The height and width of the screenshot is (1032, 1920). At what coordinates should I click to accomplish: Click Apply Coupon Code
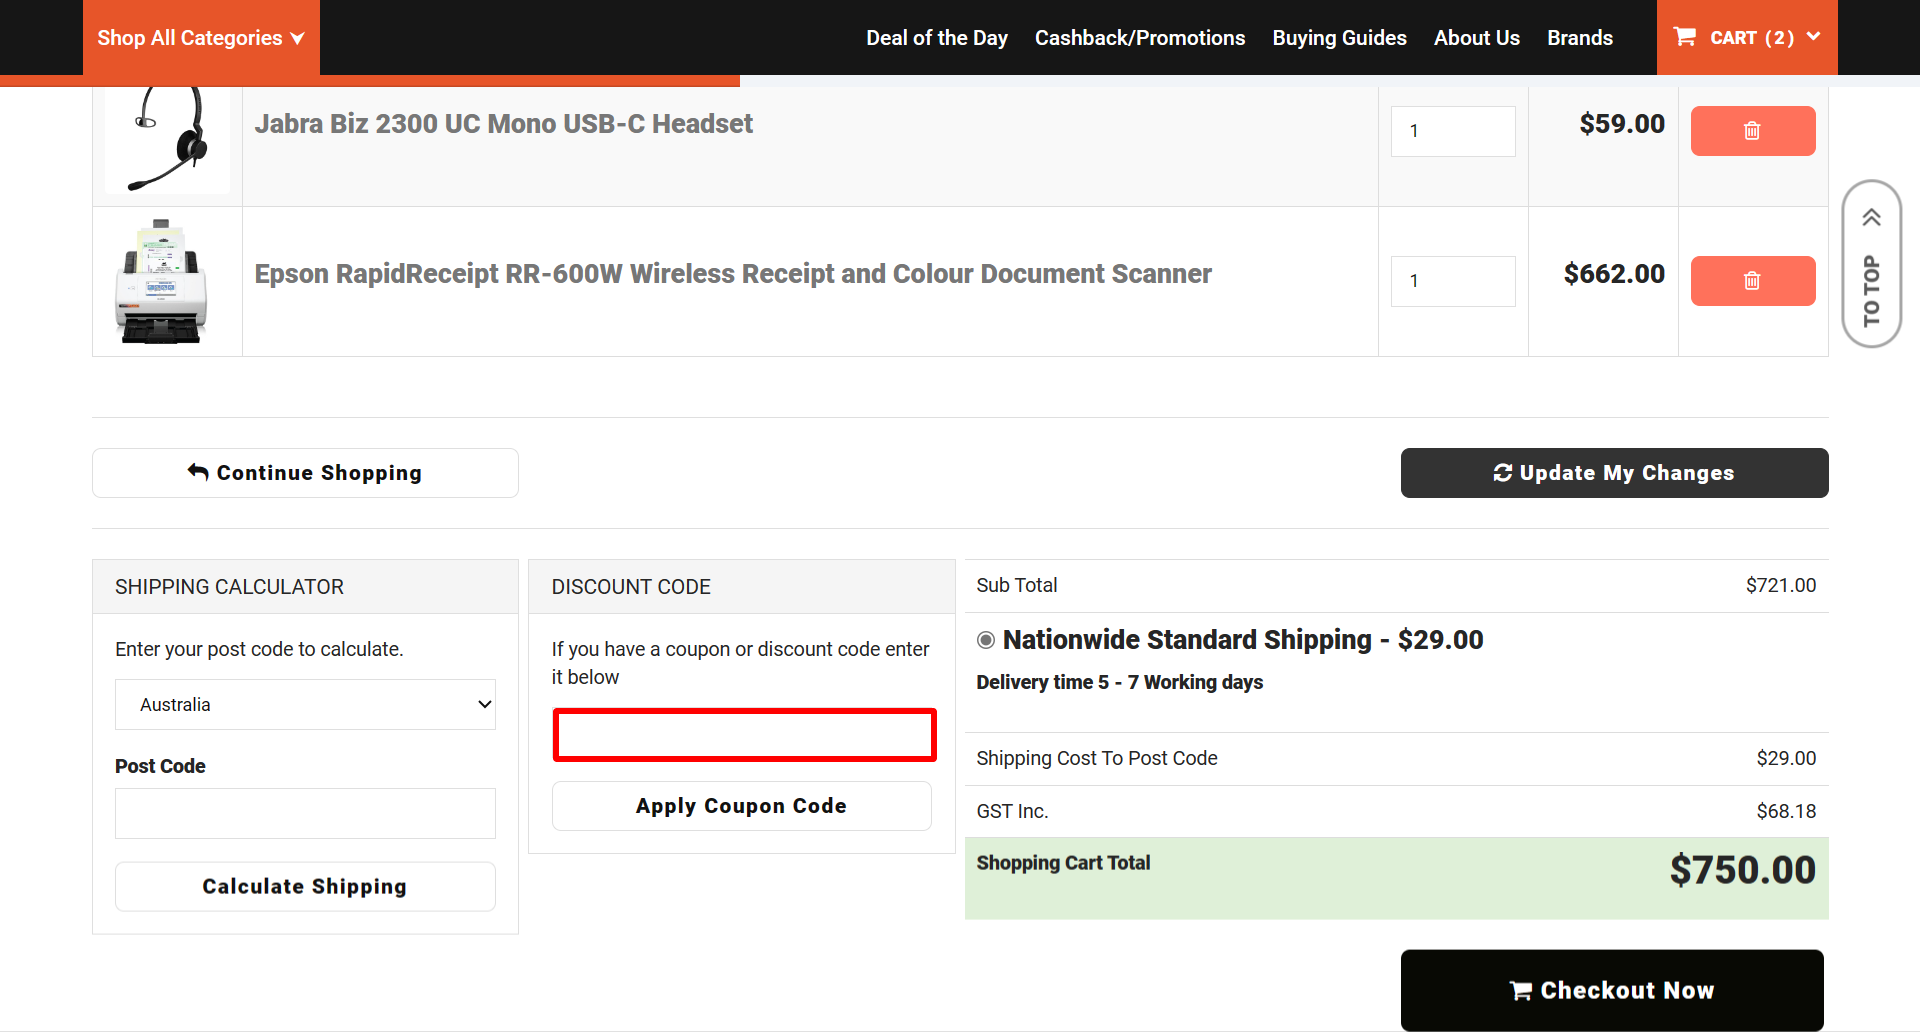coord(741,805)
